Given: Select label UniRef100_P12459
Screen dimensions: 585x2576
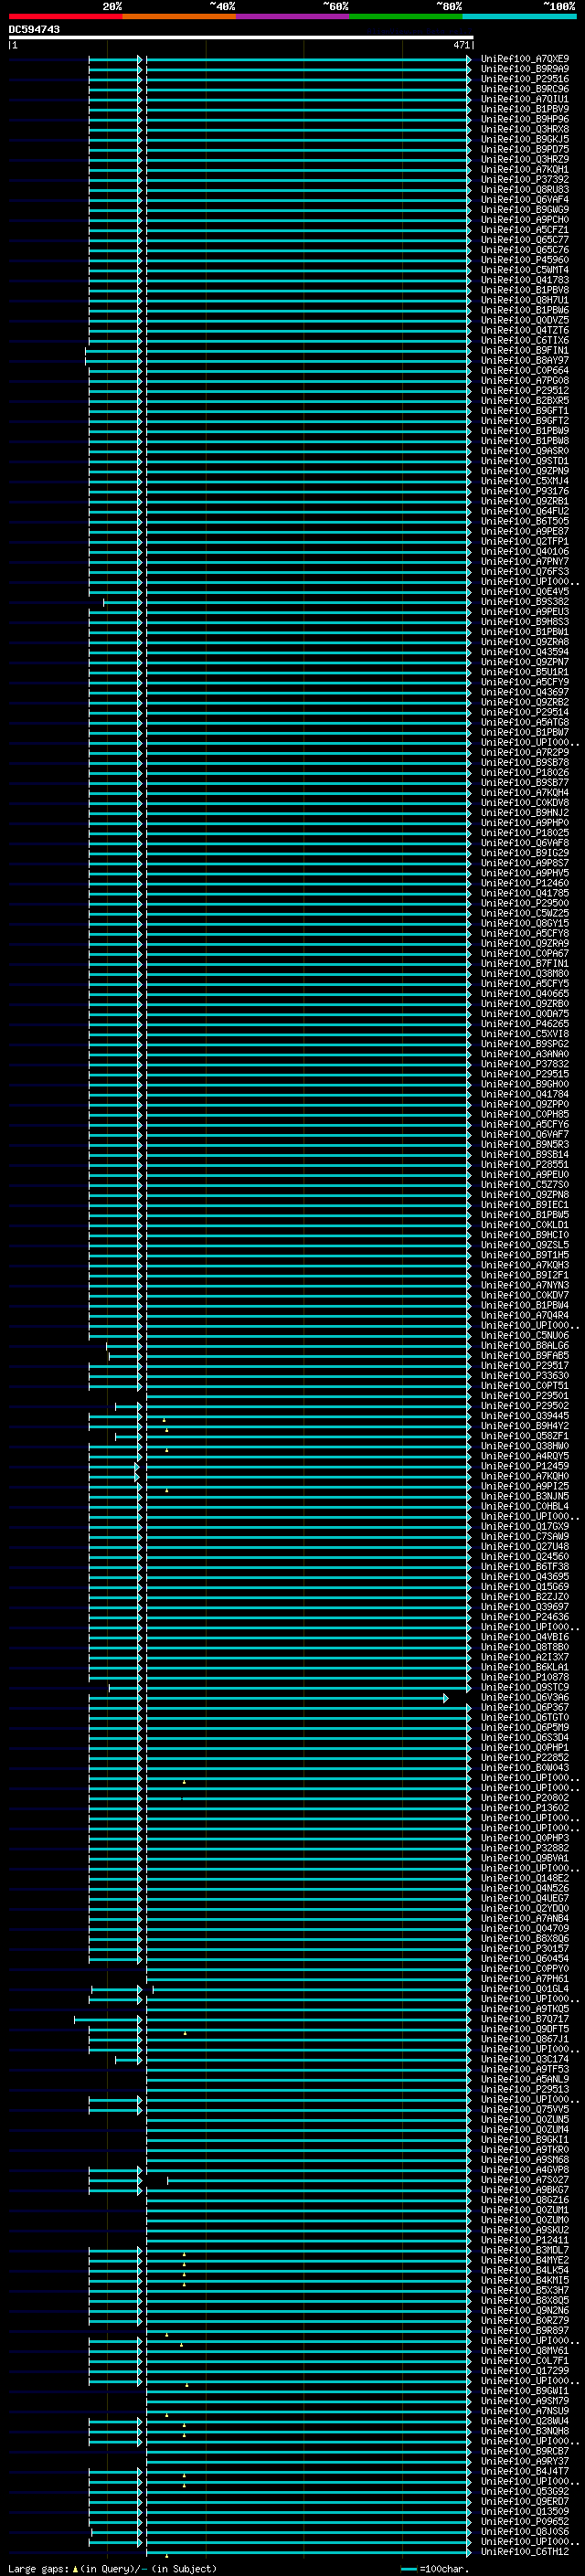Looking at the screenshot, I should pyautogui.click(x=525, y=1467).
